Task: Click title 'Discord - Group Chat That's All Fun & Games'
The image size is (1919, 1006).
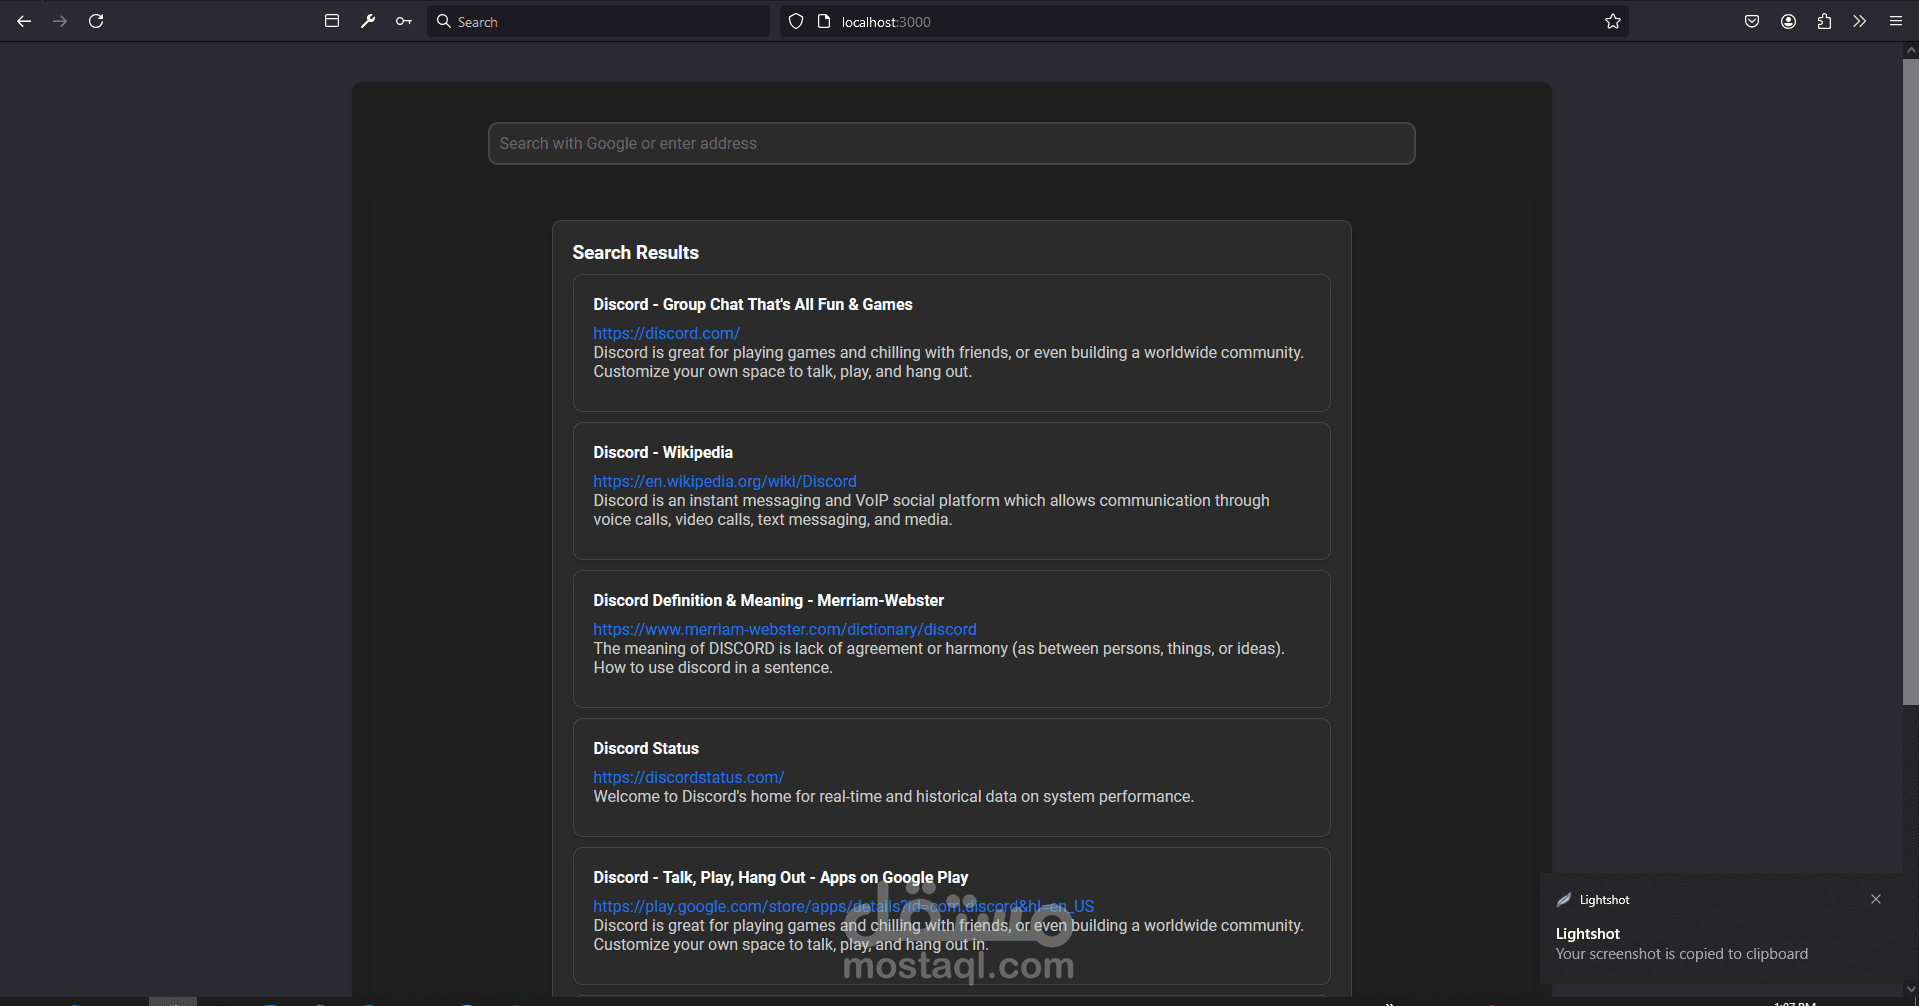Action: (x=753, y=304)
